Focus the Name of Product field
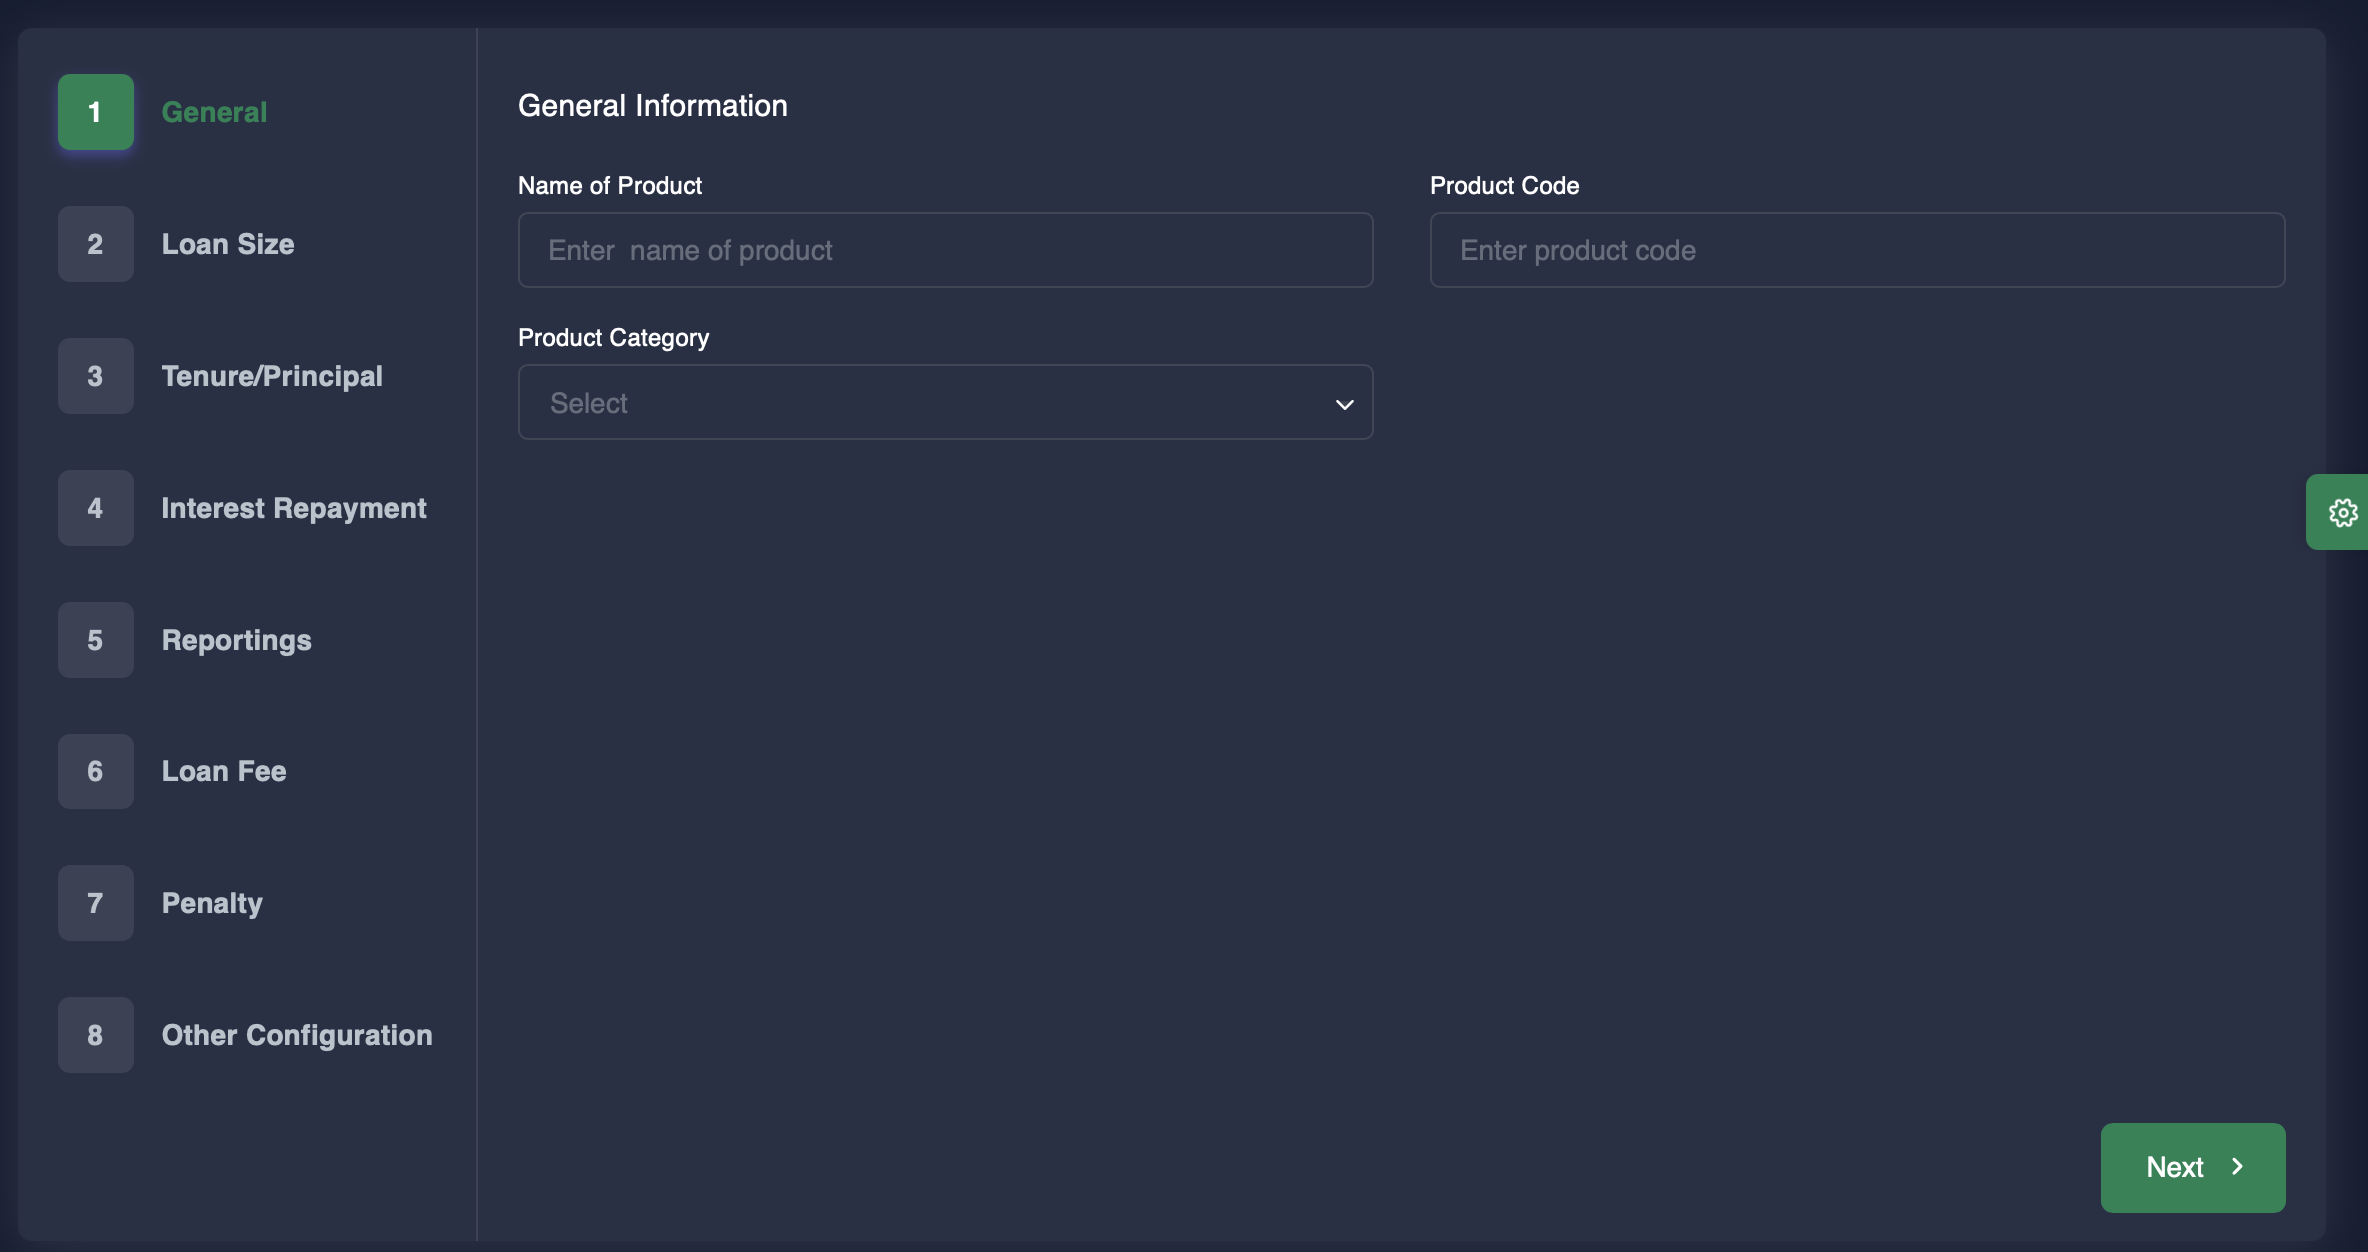This screenshot has height=1252, width=2368. [945, 250]
